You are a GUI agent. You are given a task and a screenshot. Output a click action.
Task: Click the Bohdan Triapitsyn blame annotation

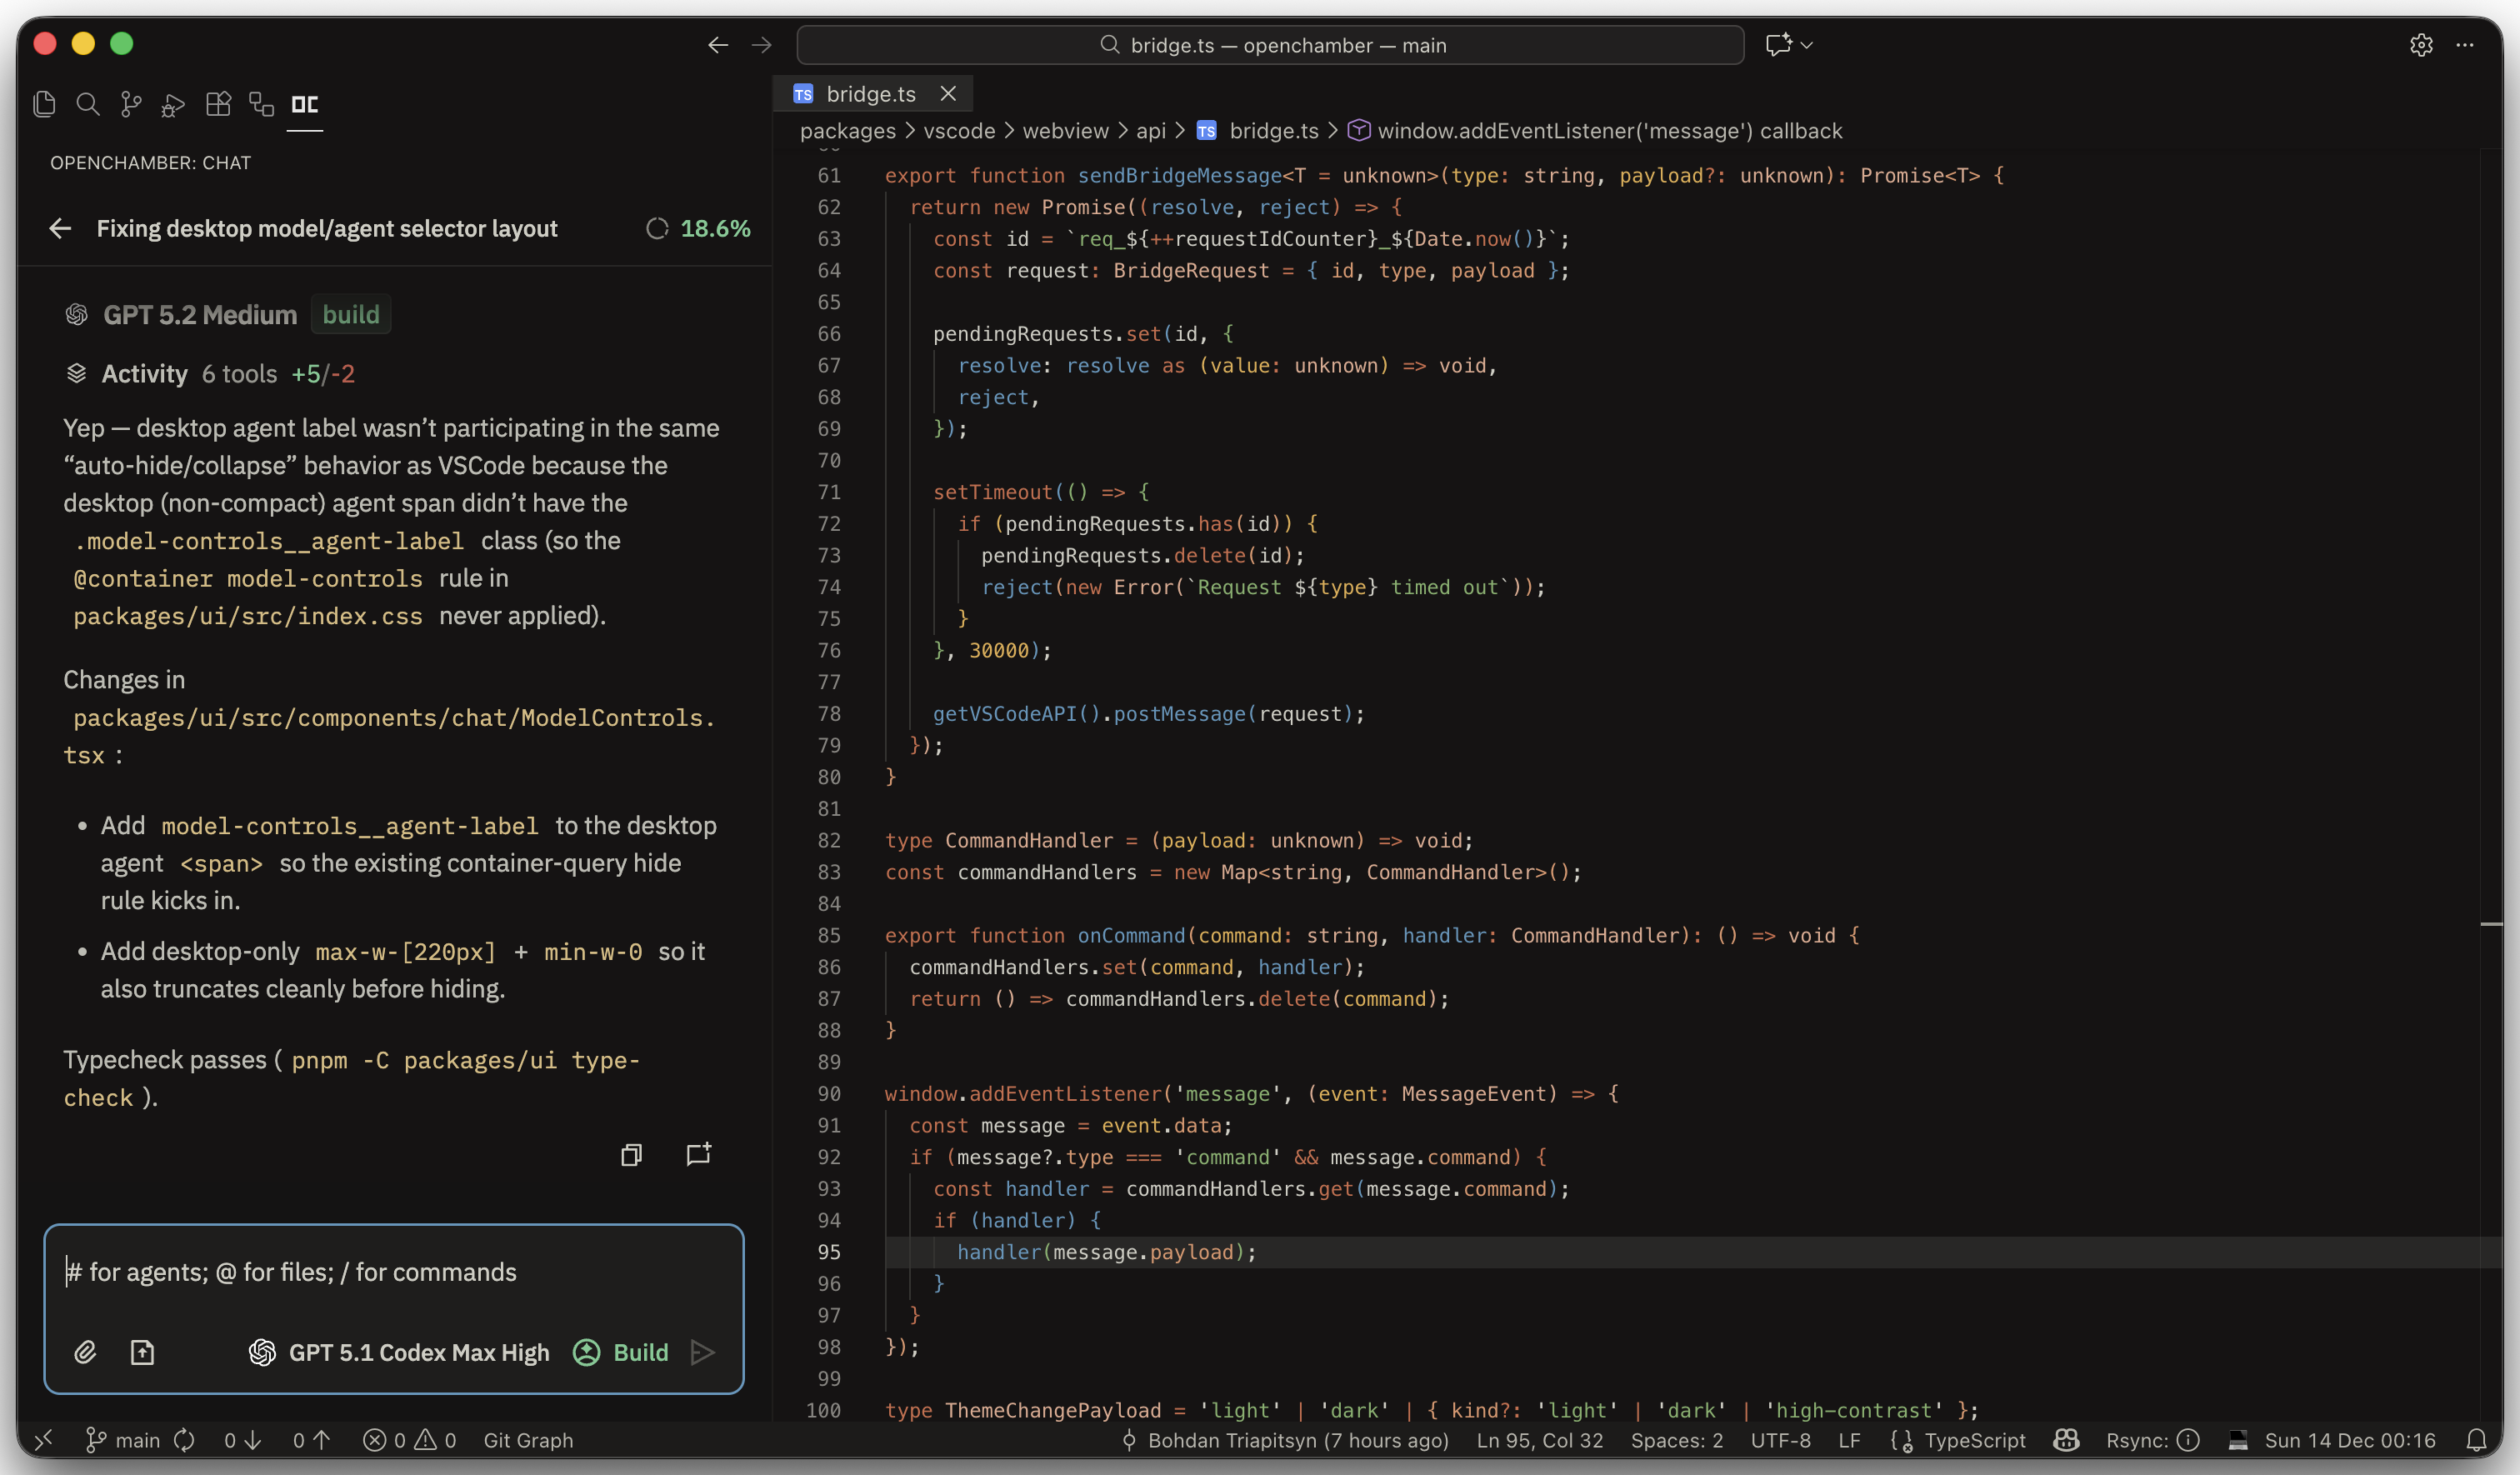1284,1440
